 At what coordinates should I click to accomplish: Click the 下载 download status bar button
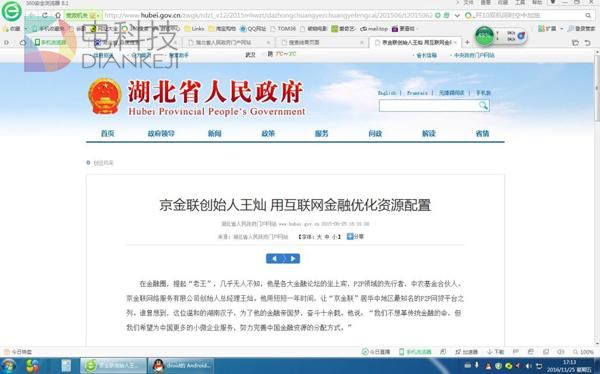coord(496,352)
